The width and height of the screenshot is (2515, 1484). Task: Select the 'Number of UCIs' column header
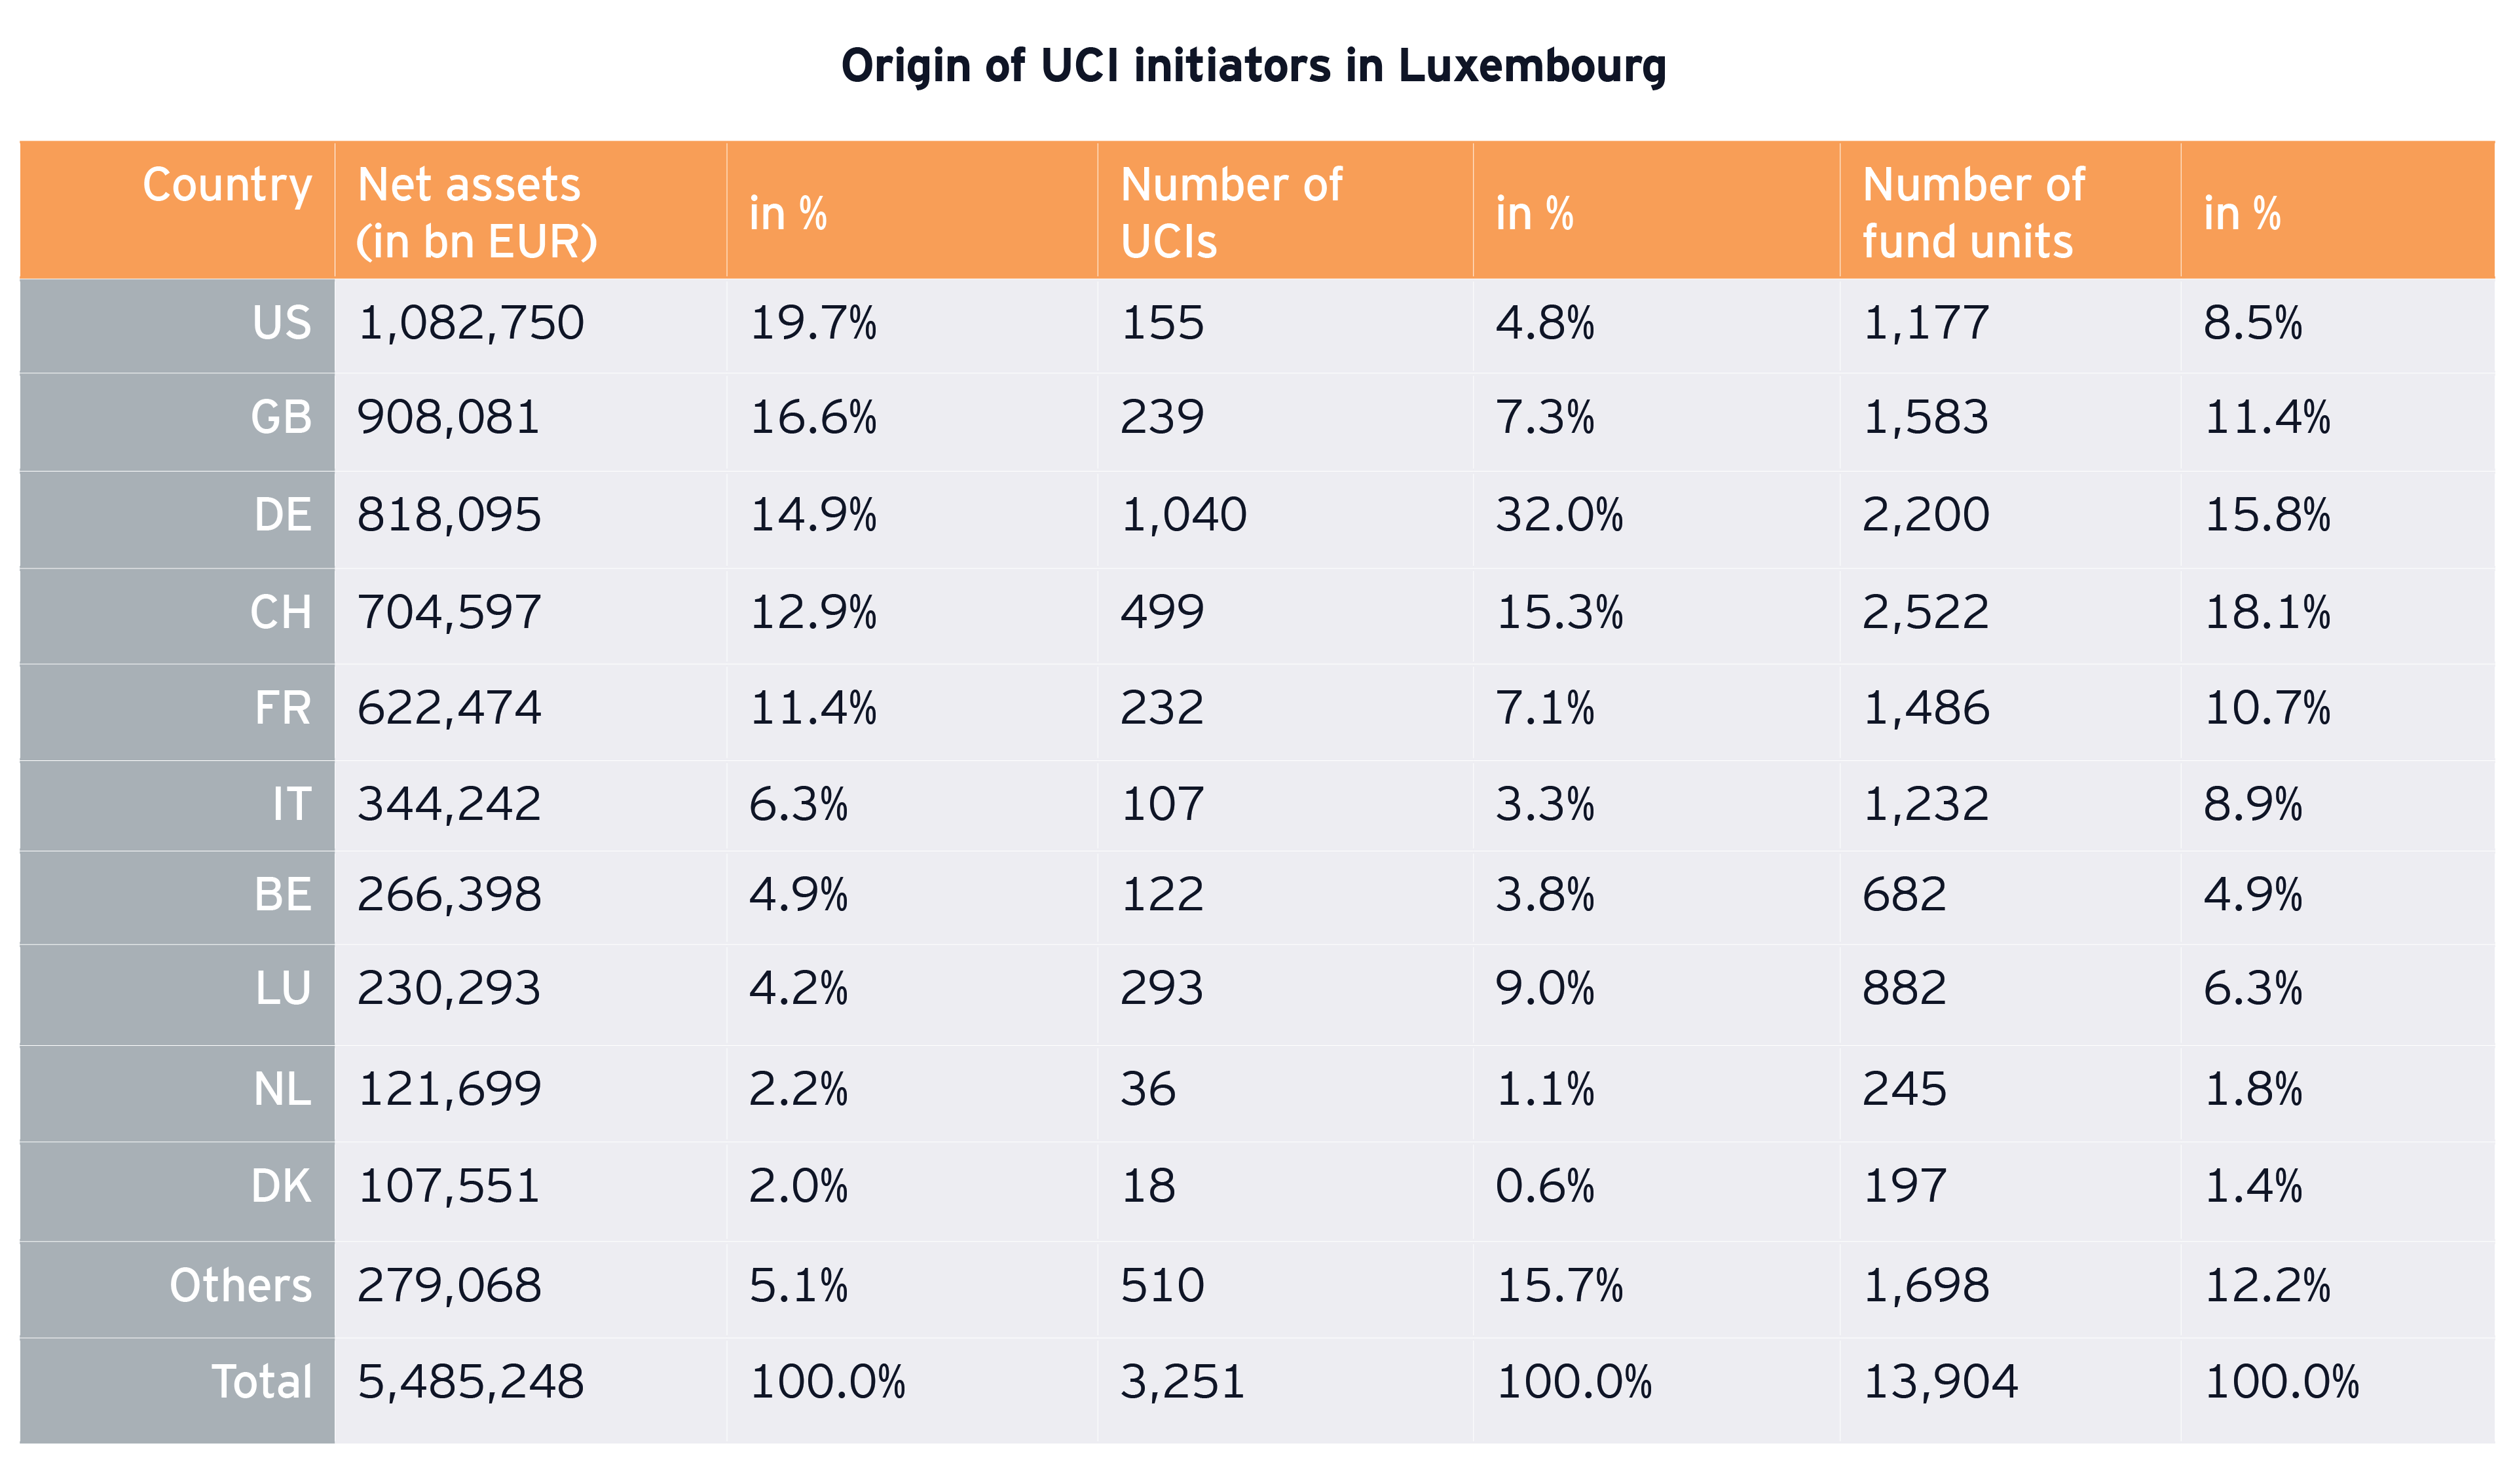(x=1230, y=212)
